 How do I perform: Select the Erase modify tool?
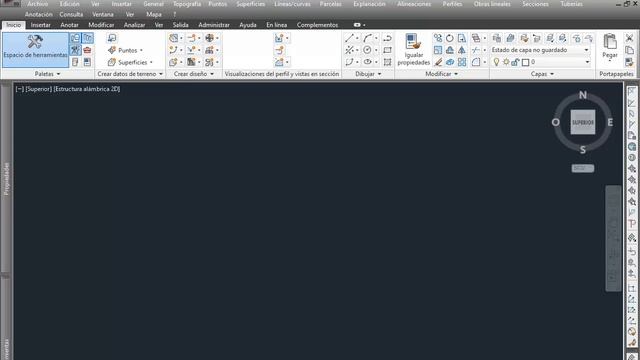click(x=438, y=62)
